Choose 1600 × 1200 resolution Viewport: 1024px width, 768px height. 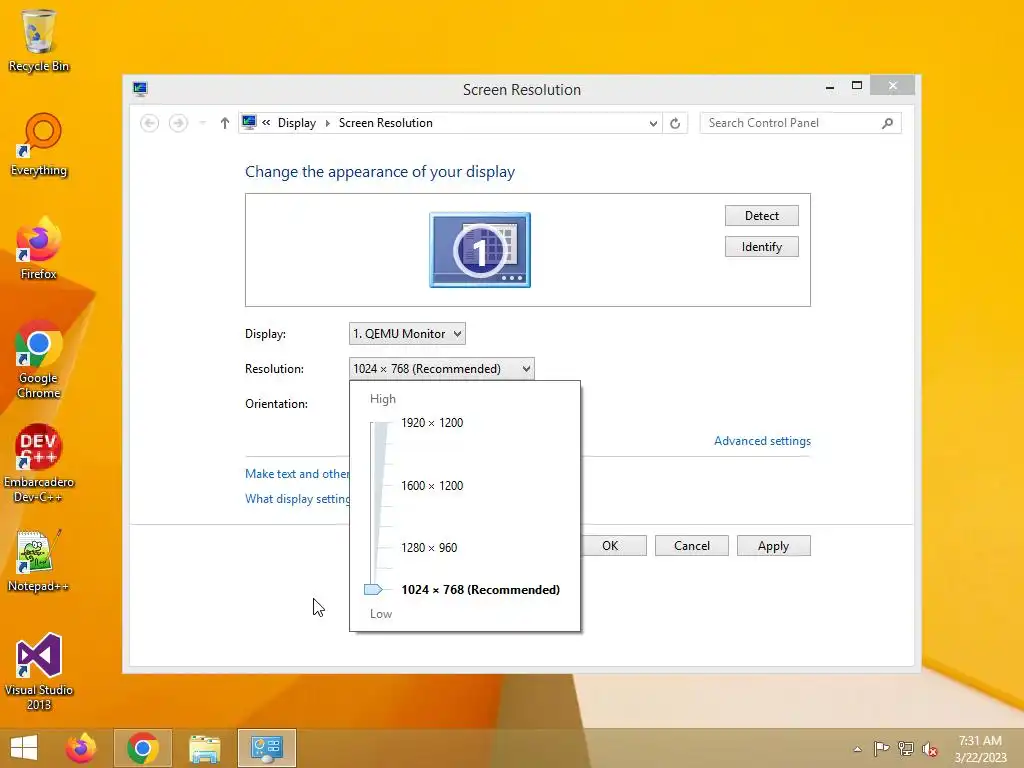(x=432, y=485)
